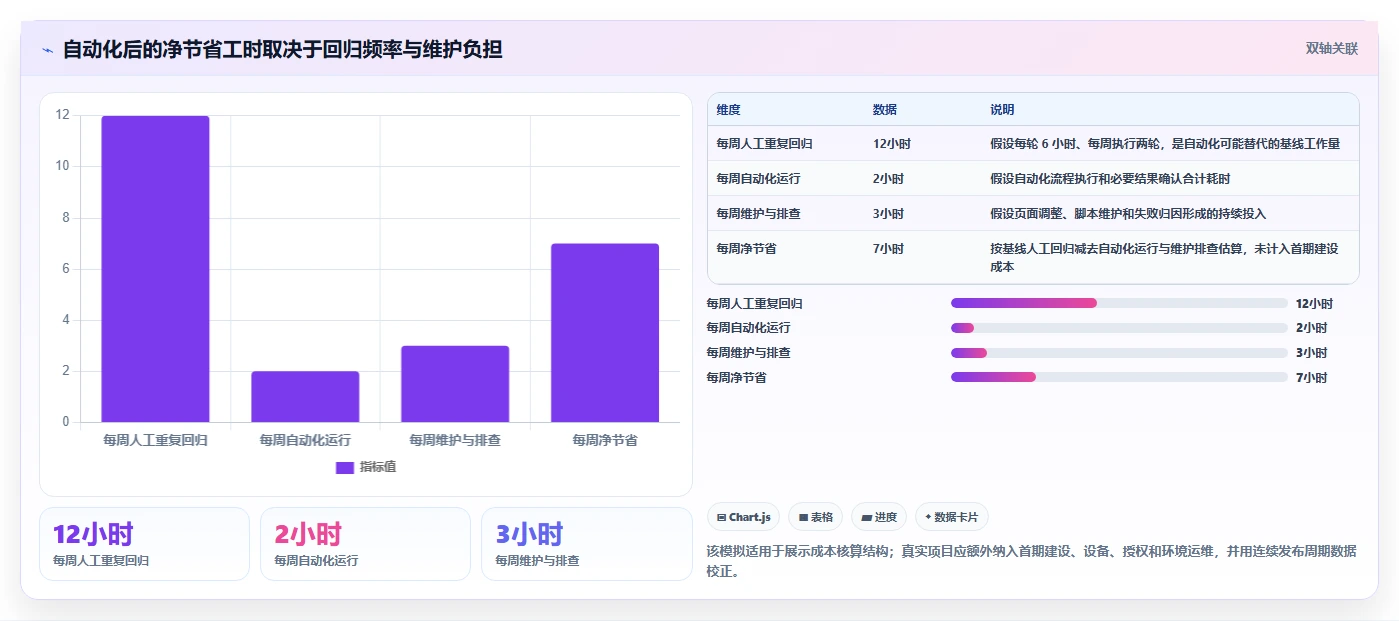Click table data cell 7小时

[888, 249]
